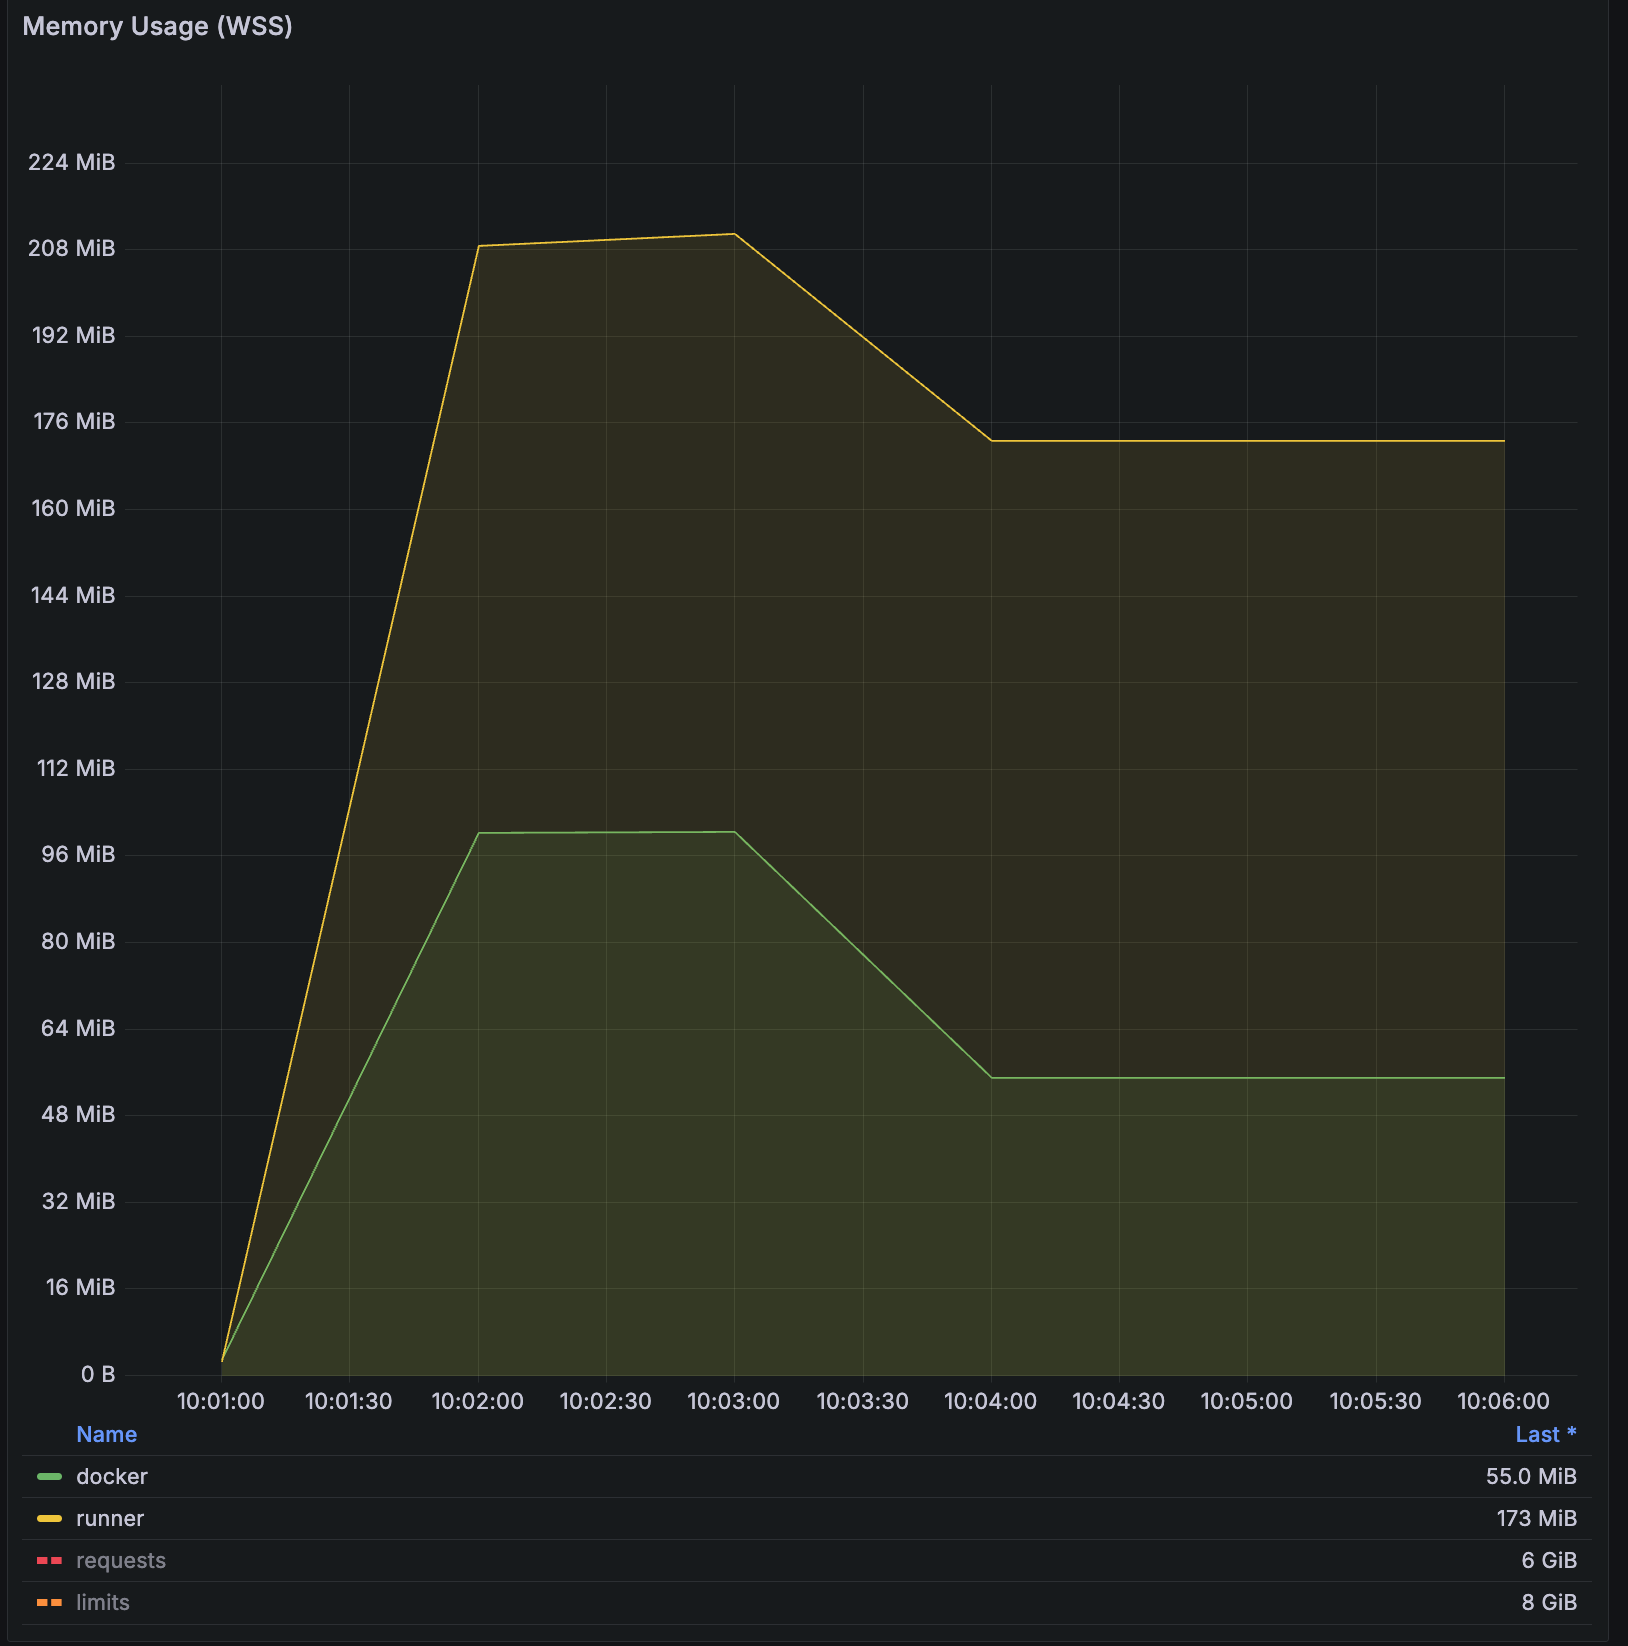Show the hidden requests series
Screen dimensions: 1628x1646
[121, 1560]
